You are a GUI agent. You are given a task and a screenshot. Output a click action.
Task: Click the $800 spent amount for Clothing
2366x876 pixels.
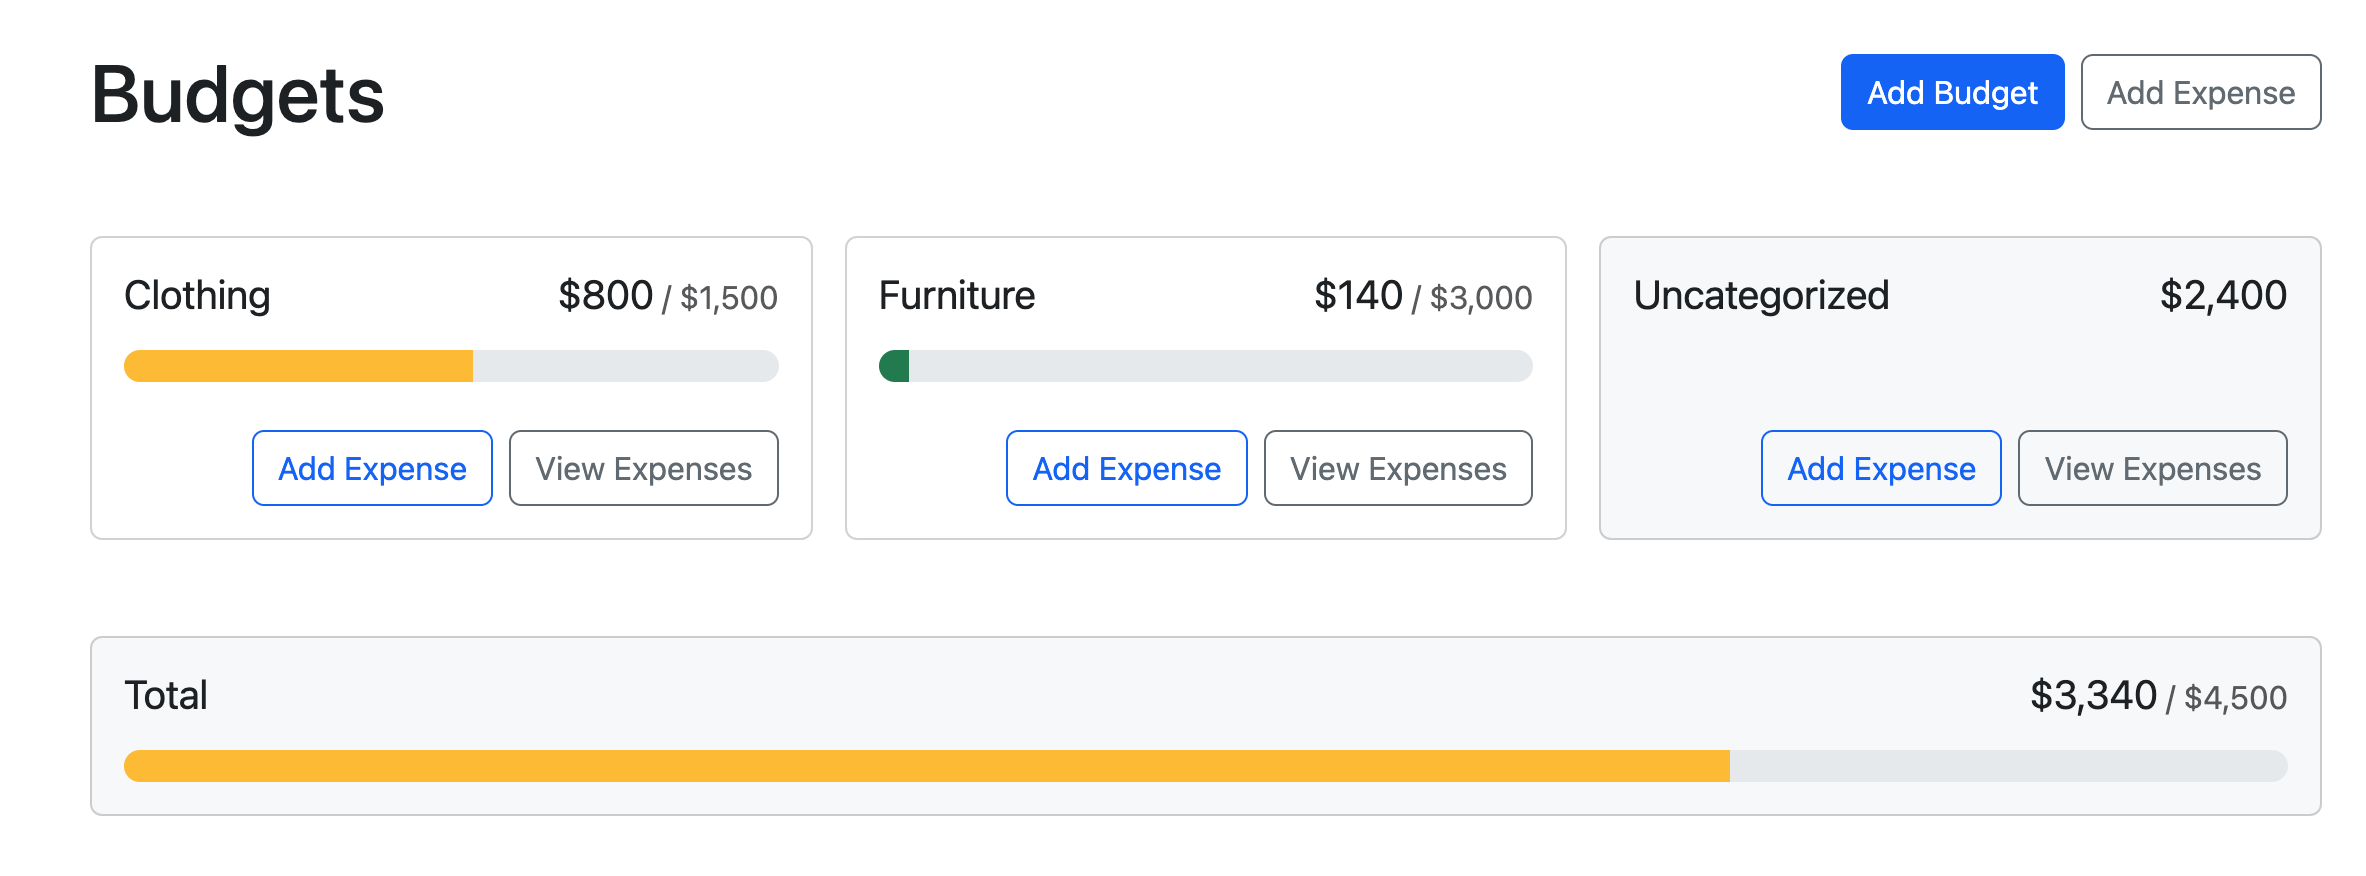point(604,294)
